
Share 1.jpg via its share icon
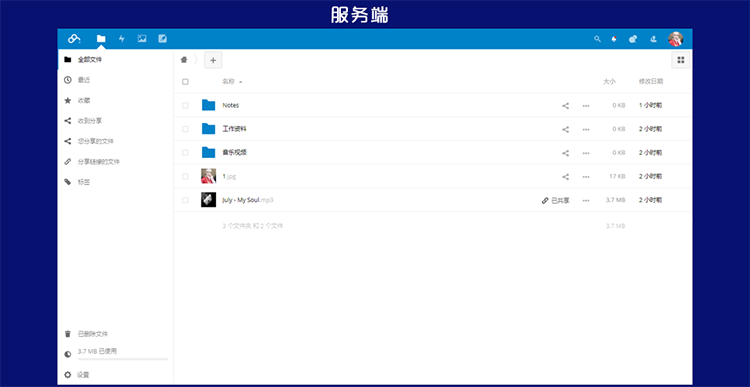click(565, 177)
